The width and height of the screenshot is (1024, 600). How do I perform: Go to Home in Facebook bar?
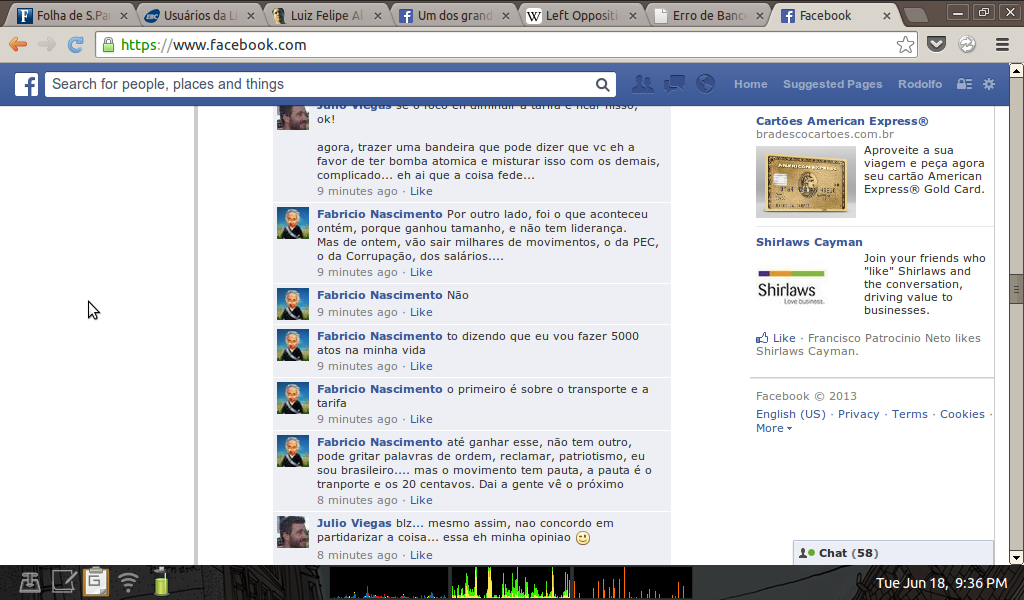[750, 84]
